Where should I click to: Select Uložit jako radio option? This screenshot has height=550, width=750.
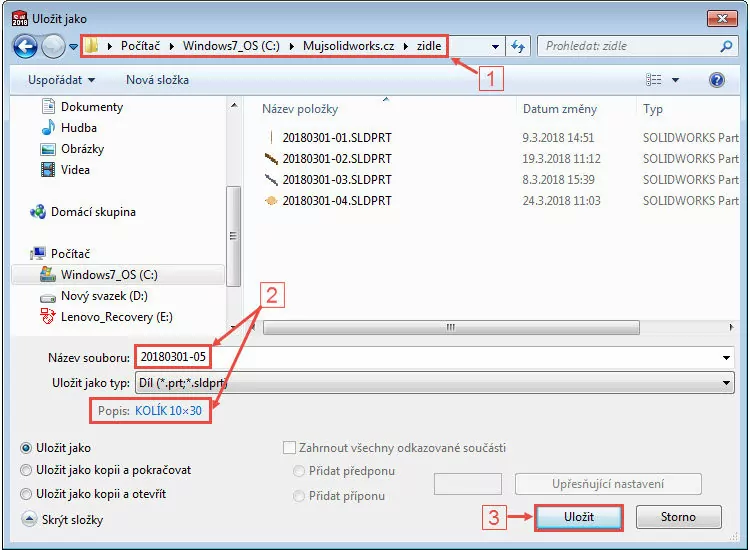(26, 448)
